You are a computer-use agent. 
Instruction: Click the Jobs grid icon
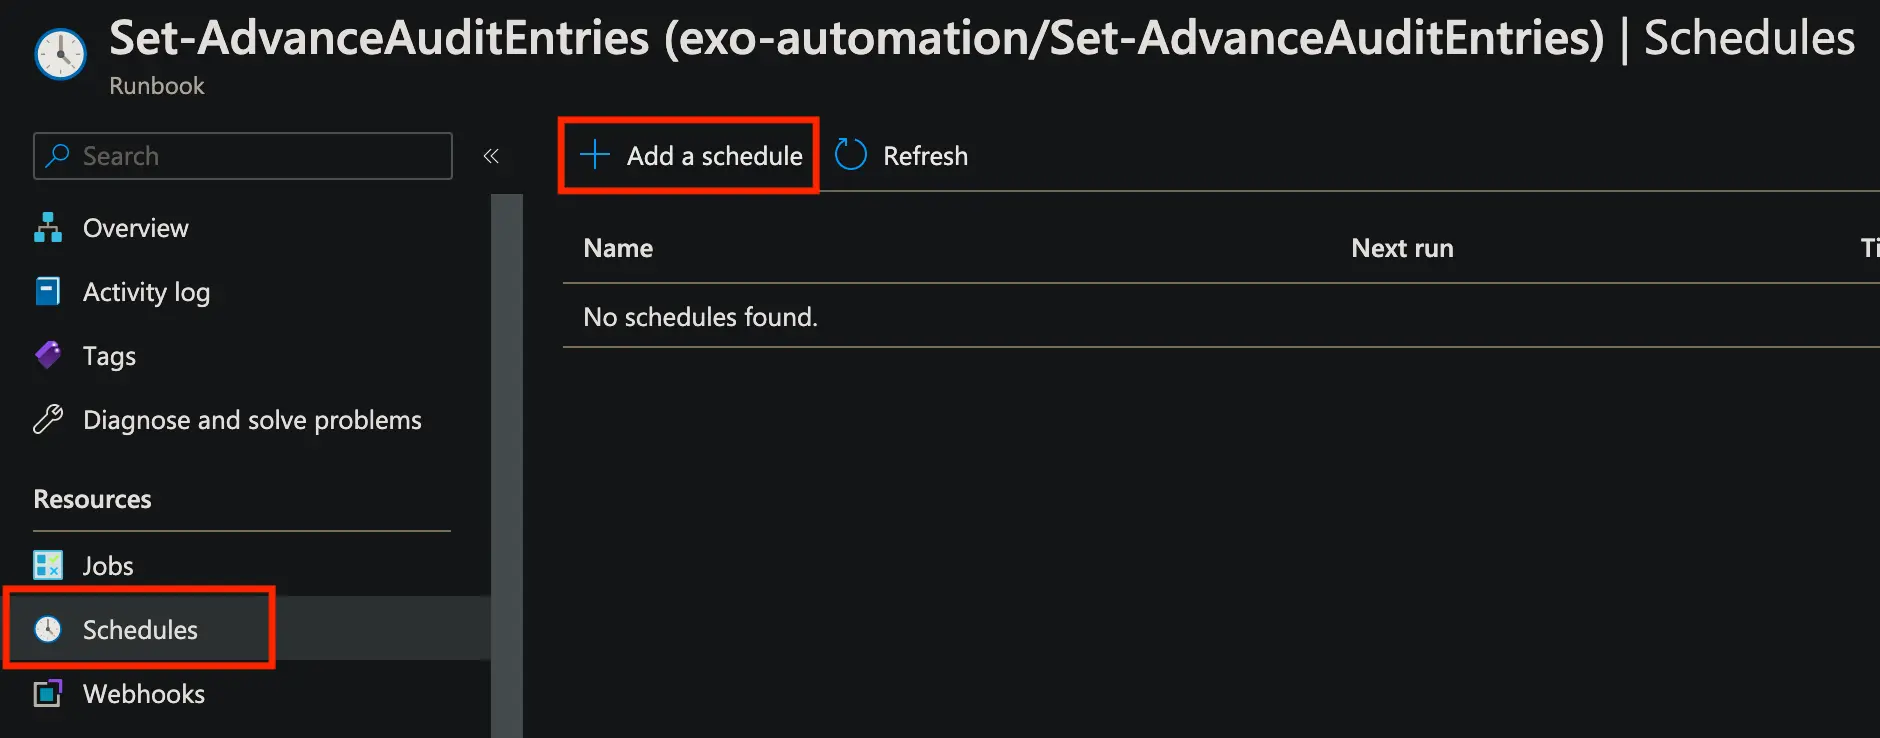tap(48, 565)
